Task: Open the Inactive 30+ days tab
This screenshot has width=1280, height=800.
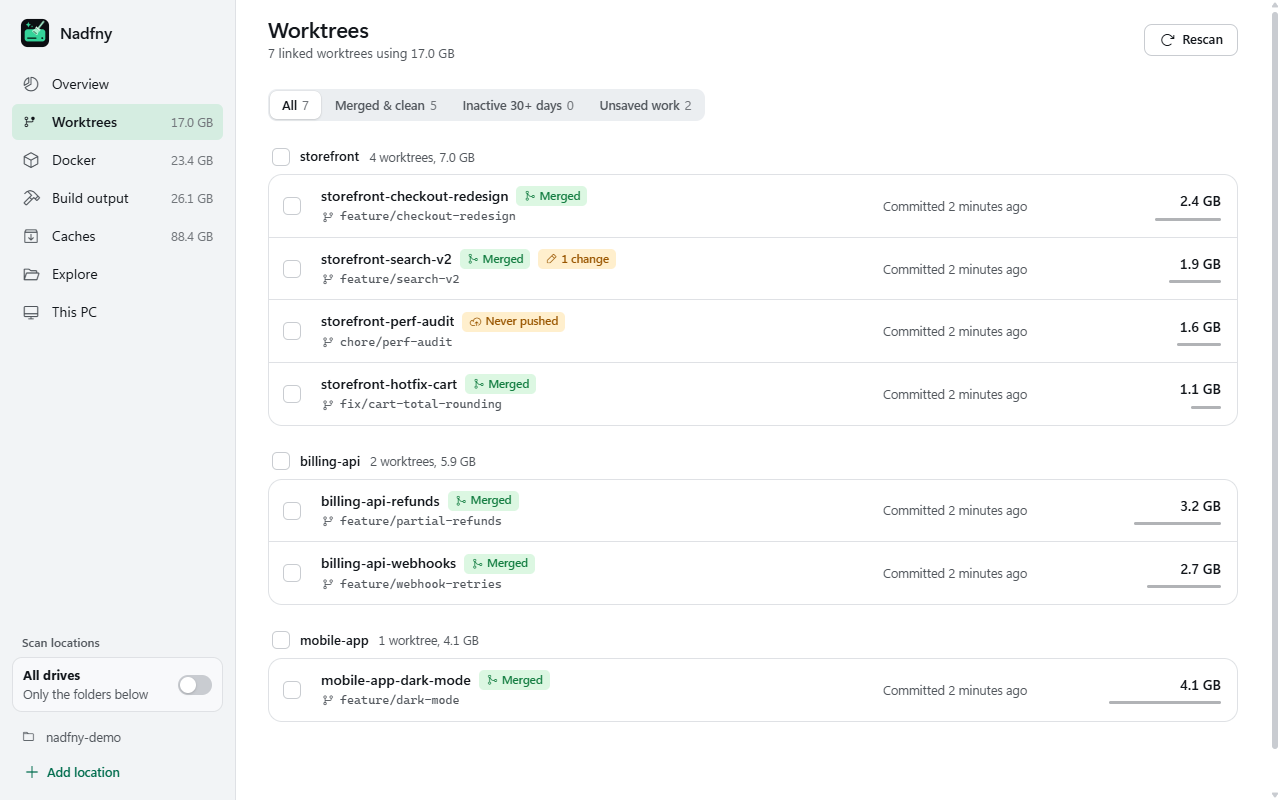Action: point(518,105)
